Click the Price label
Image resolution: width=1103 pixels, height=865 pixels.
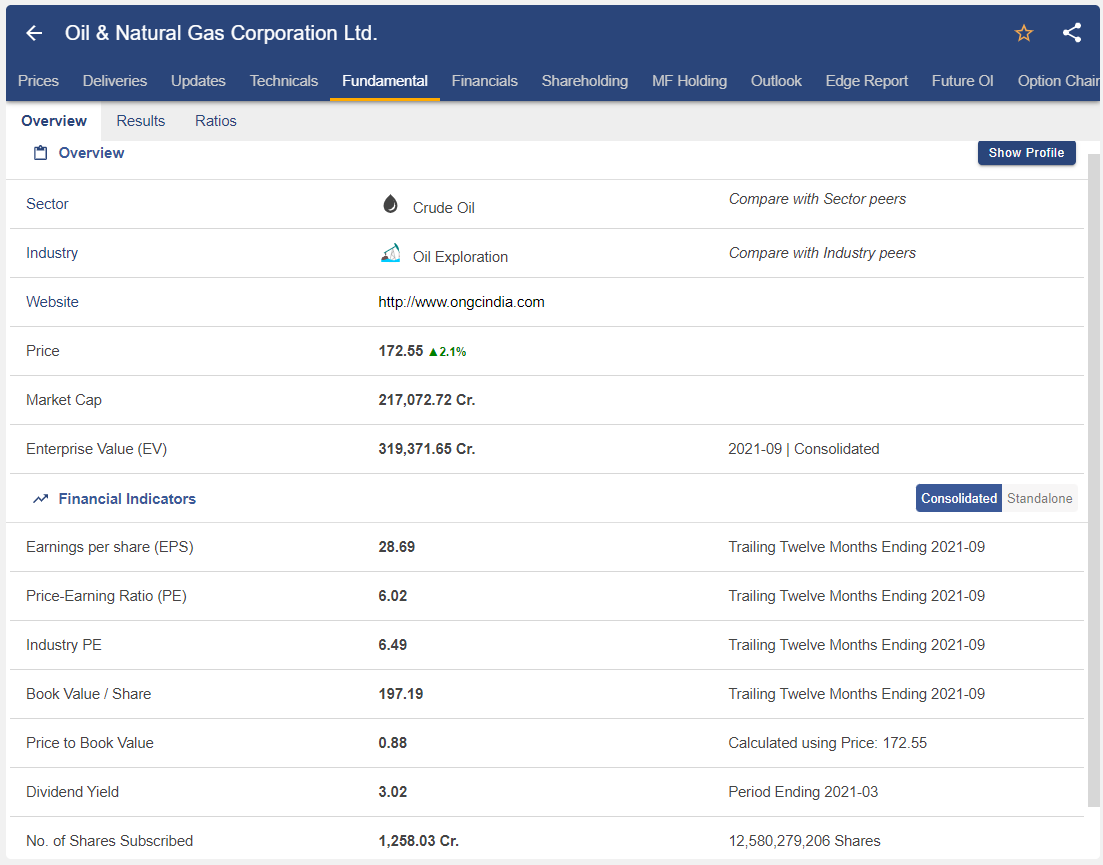pyautogui.click(x=42, y=351)
